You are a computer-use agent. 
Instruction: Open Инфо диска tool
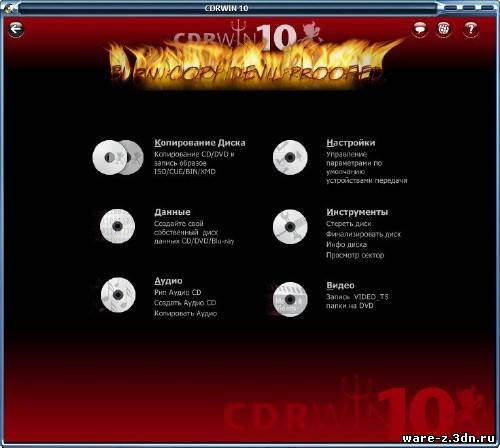pos(346,245)
